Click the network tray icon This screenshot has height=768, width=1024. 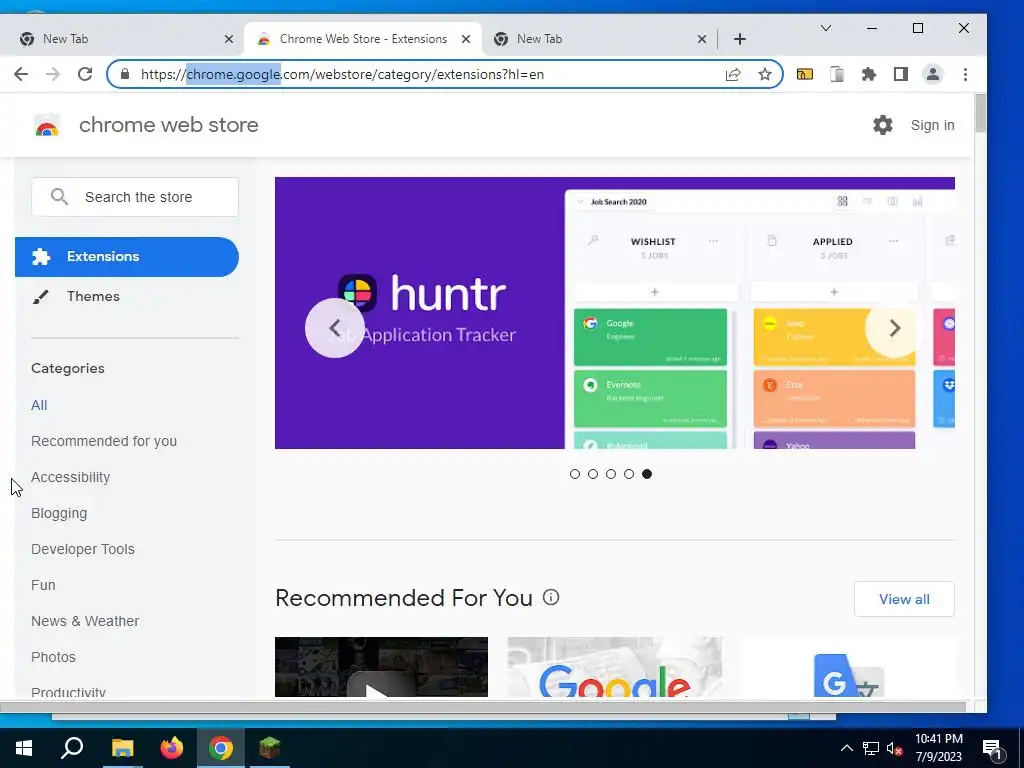pos(871,748)
